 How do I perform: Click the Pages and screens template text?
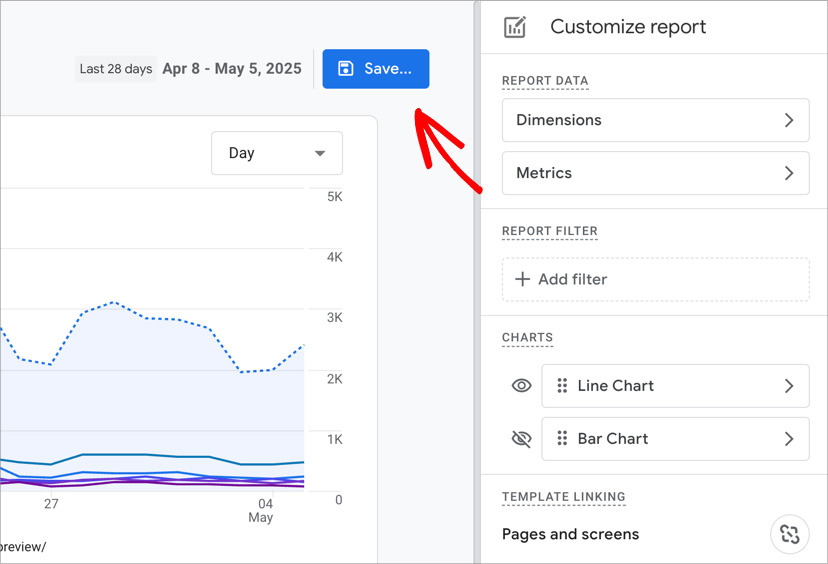570,534
